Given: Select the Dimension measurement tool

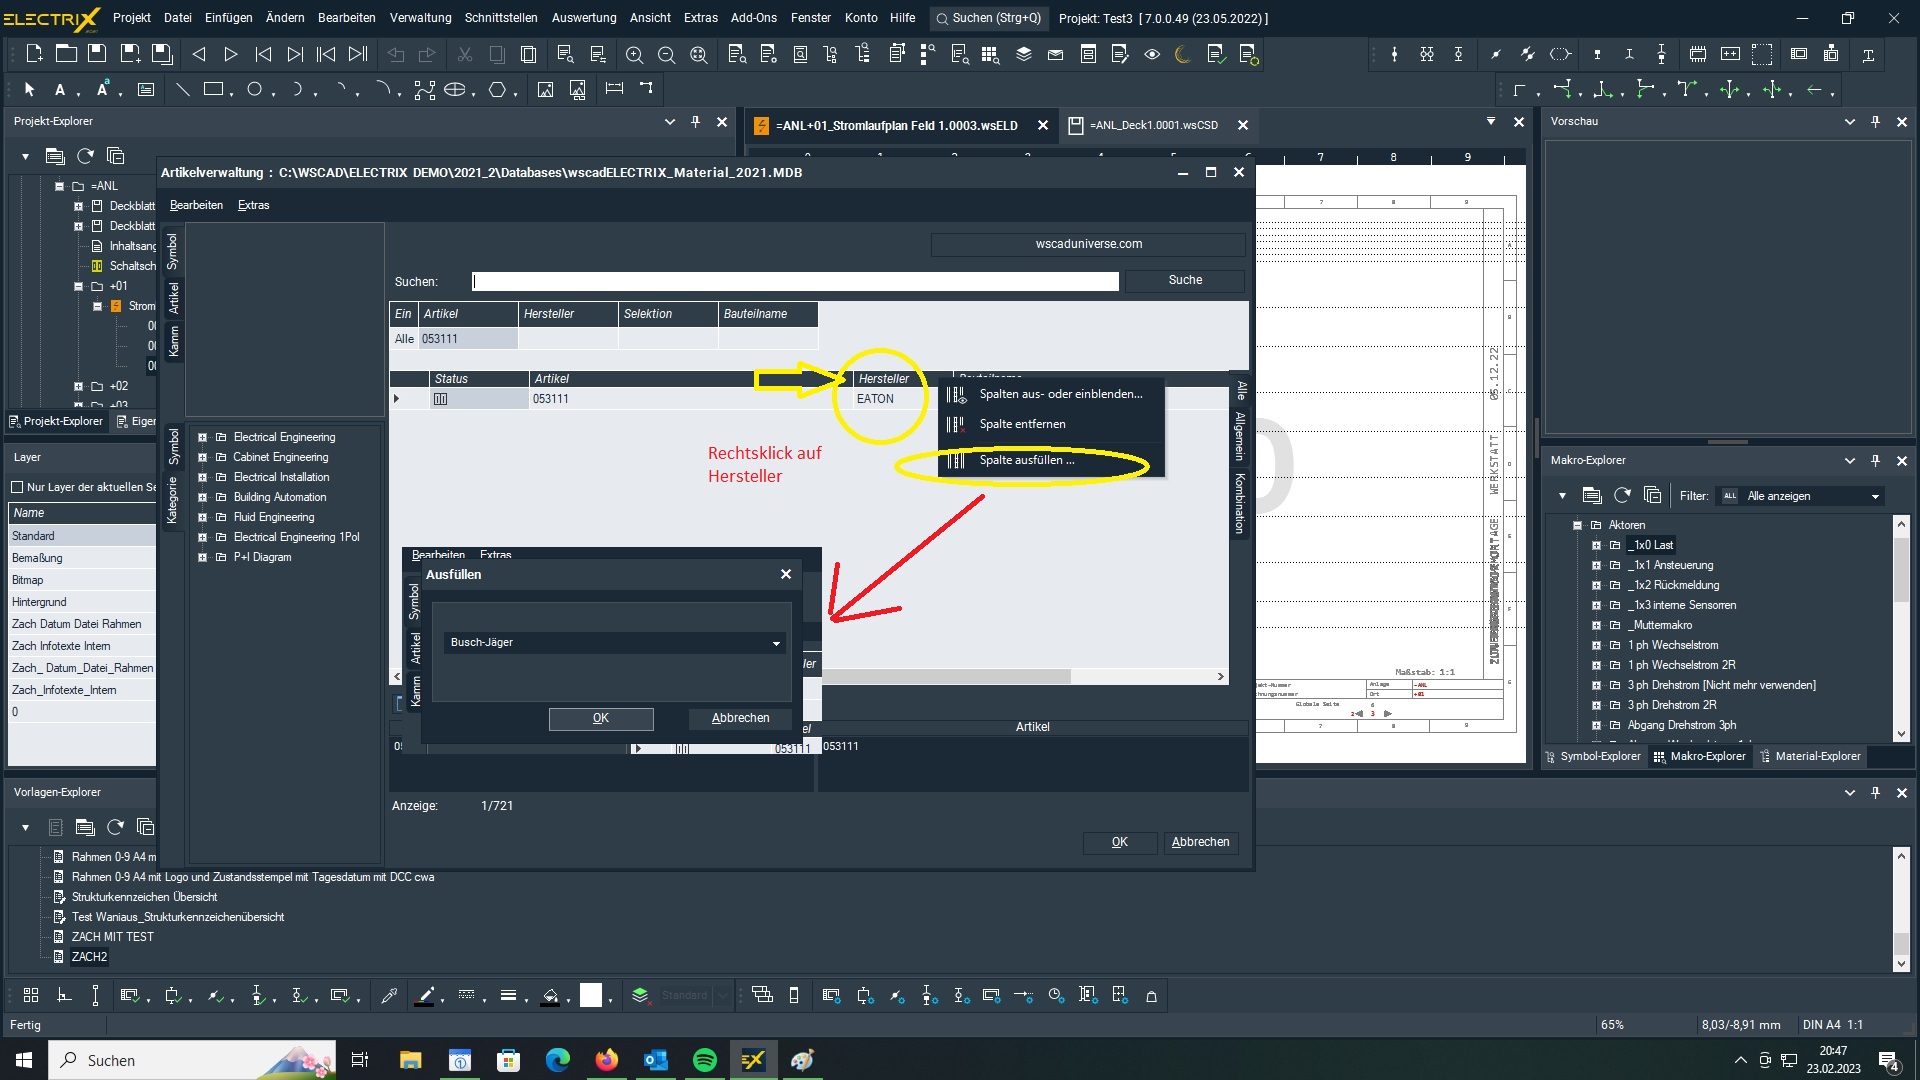Looking at the screenshot, I should (614, 88).
